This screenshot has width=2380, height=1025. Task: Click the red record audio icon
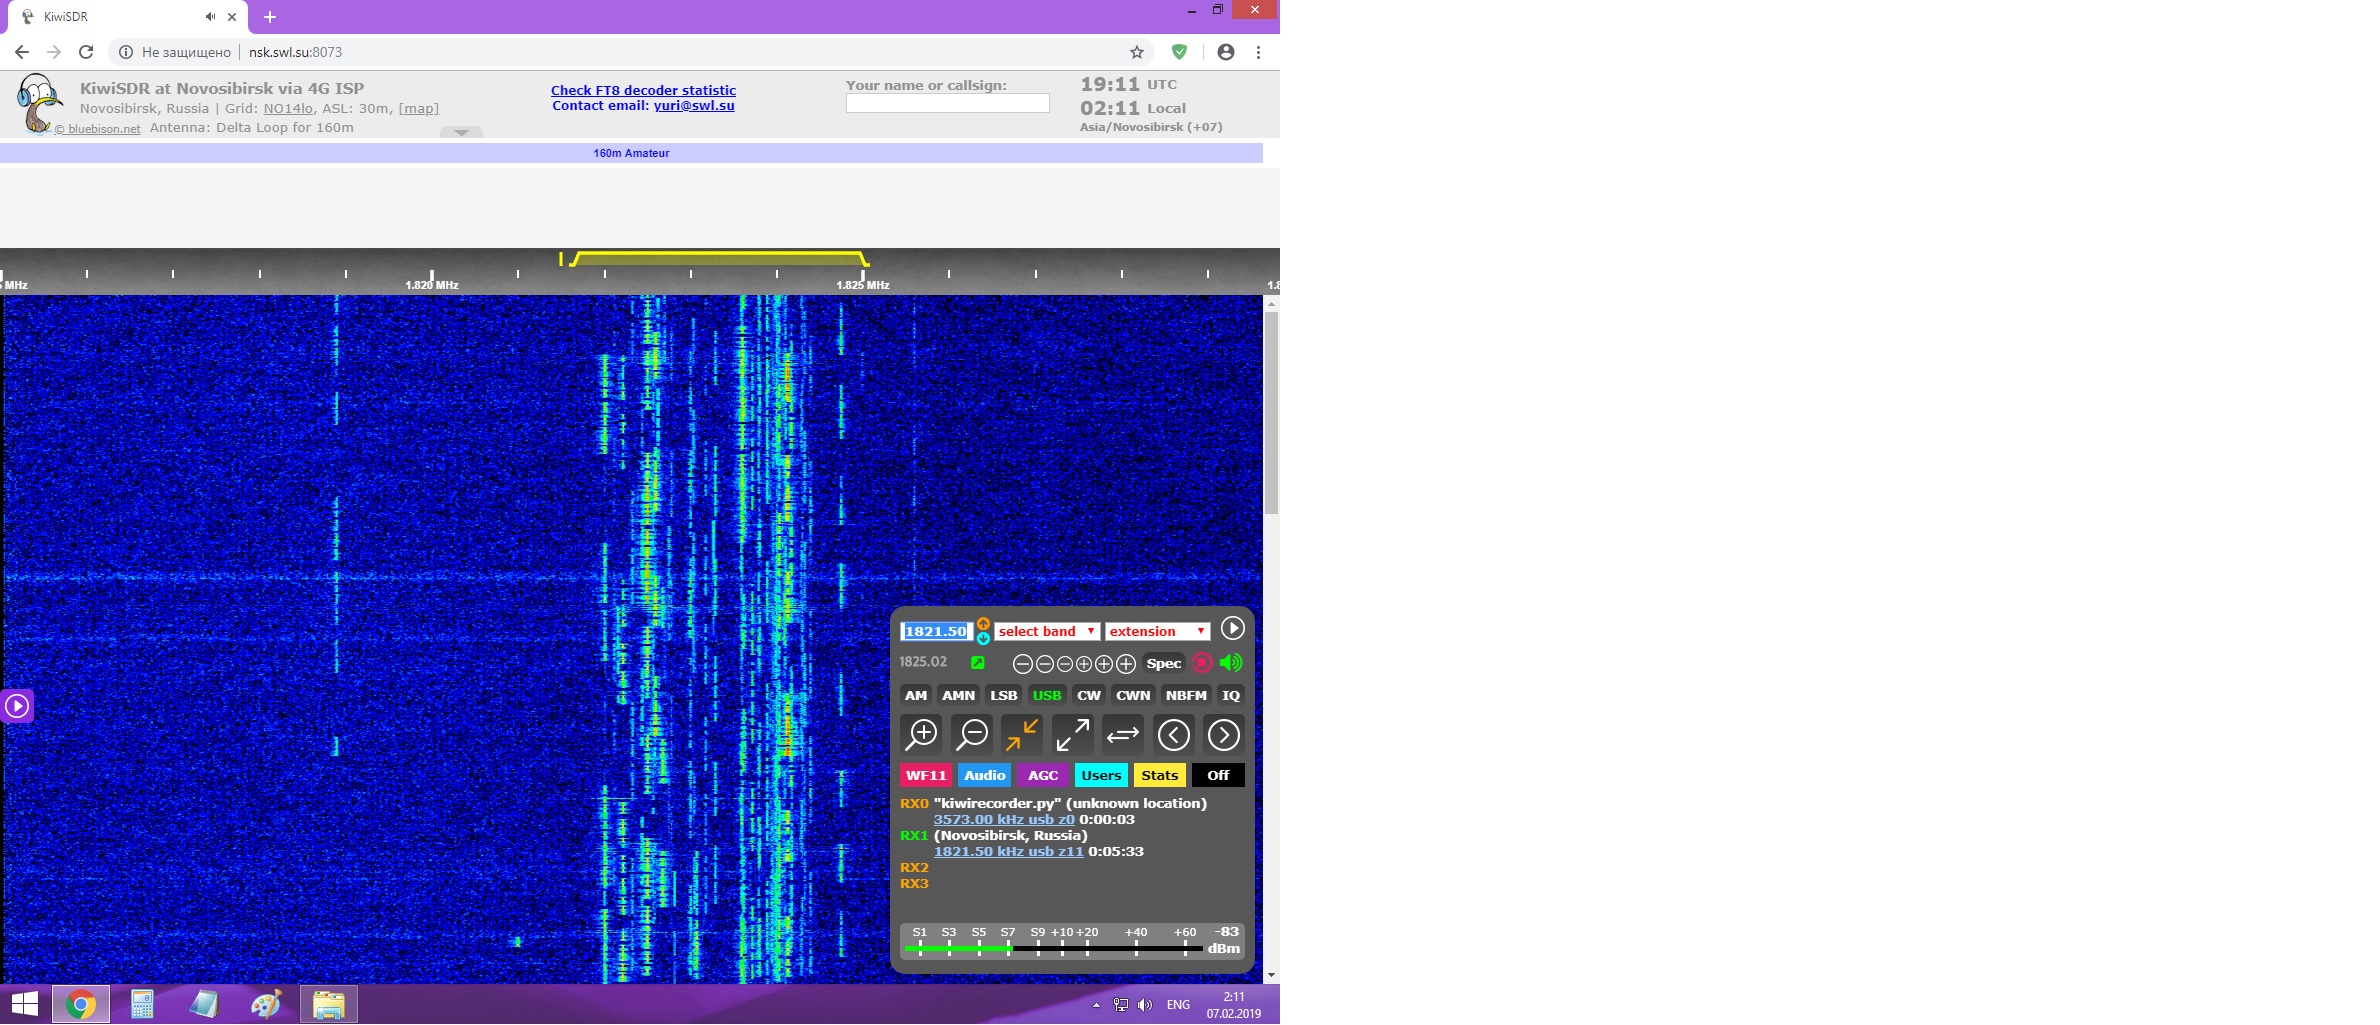(1202, 663)
